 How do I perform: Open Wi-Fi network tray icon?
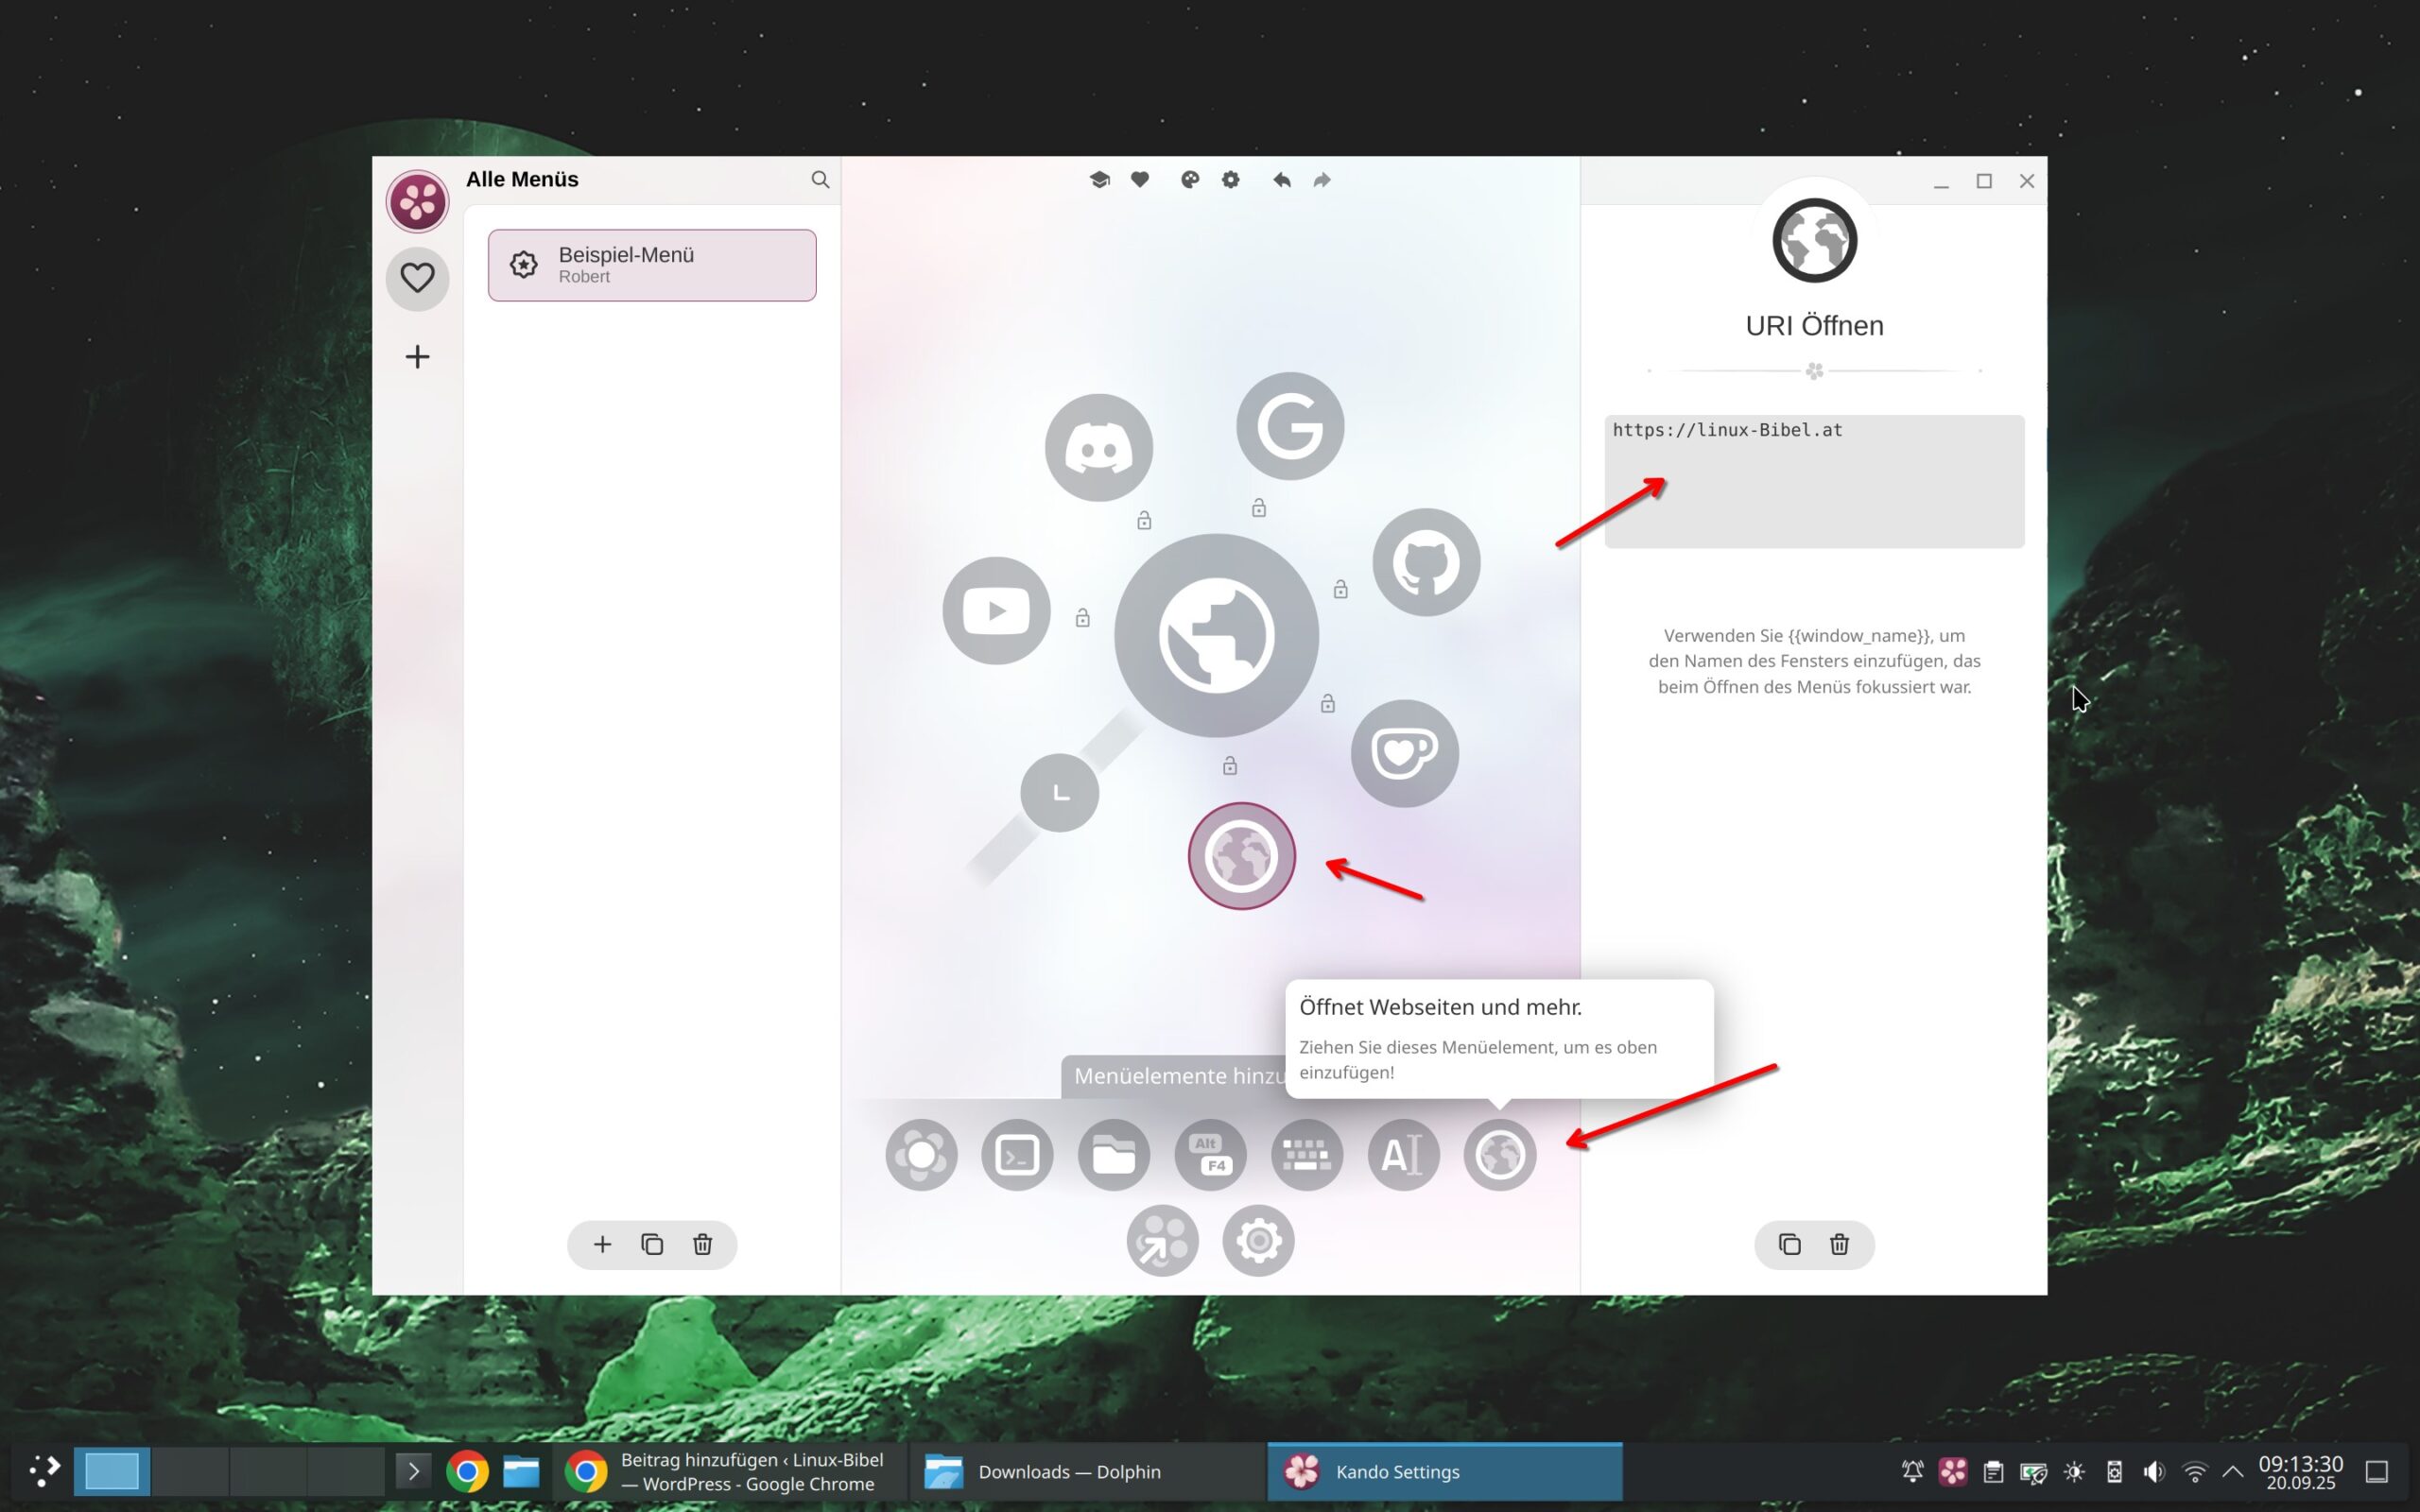pyautogui.click(x=2195, y=1472)
